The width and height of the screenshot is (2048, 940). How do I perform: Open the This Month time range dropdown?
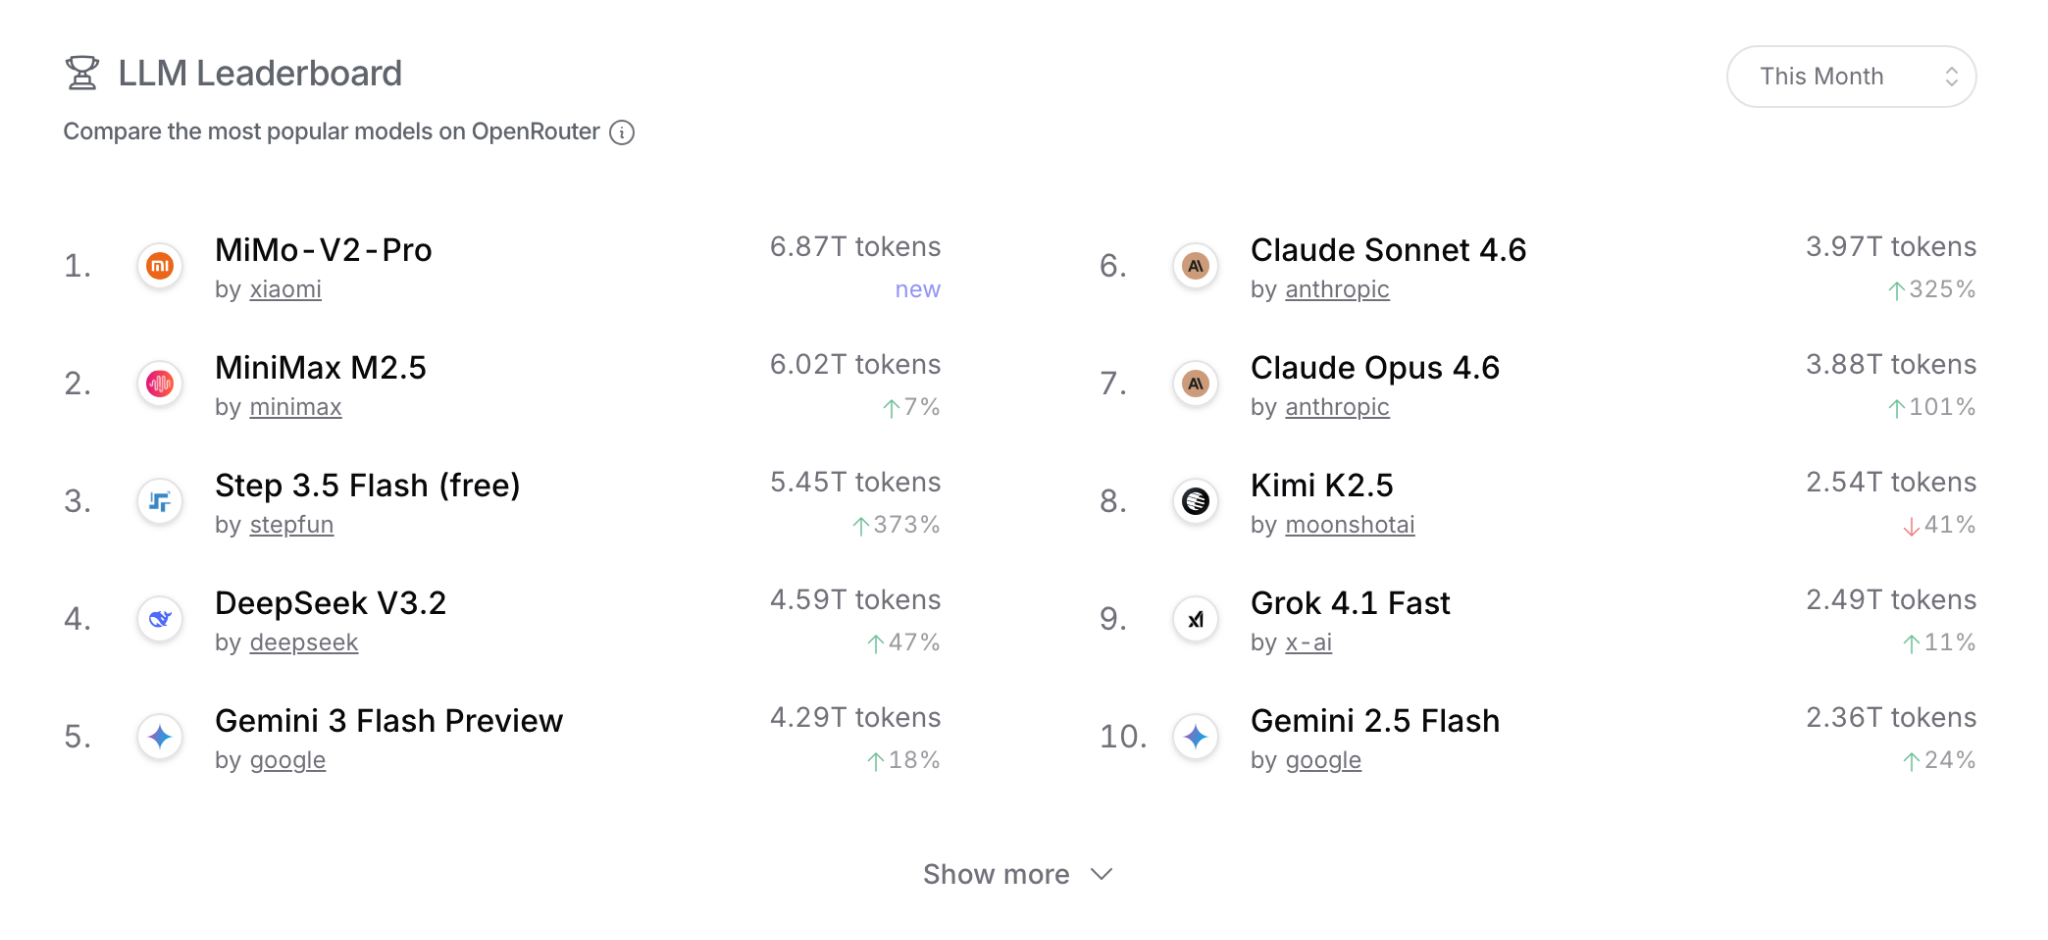point(1850,76)
